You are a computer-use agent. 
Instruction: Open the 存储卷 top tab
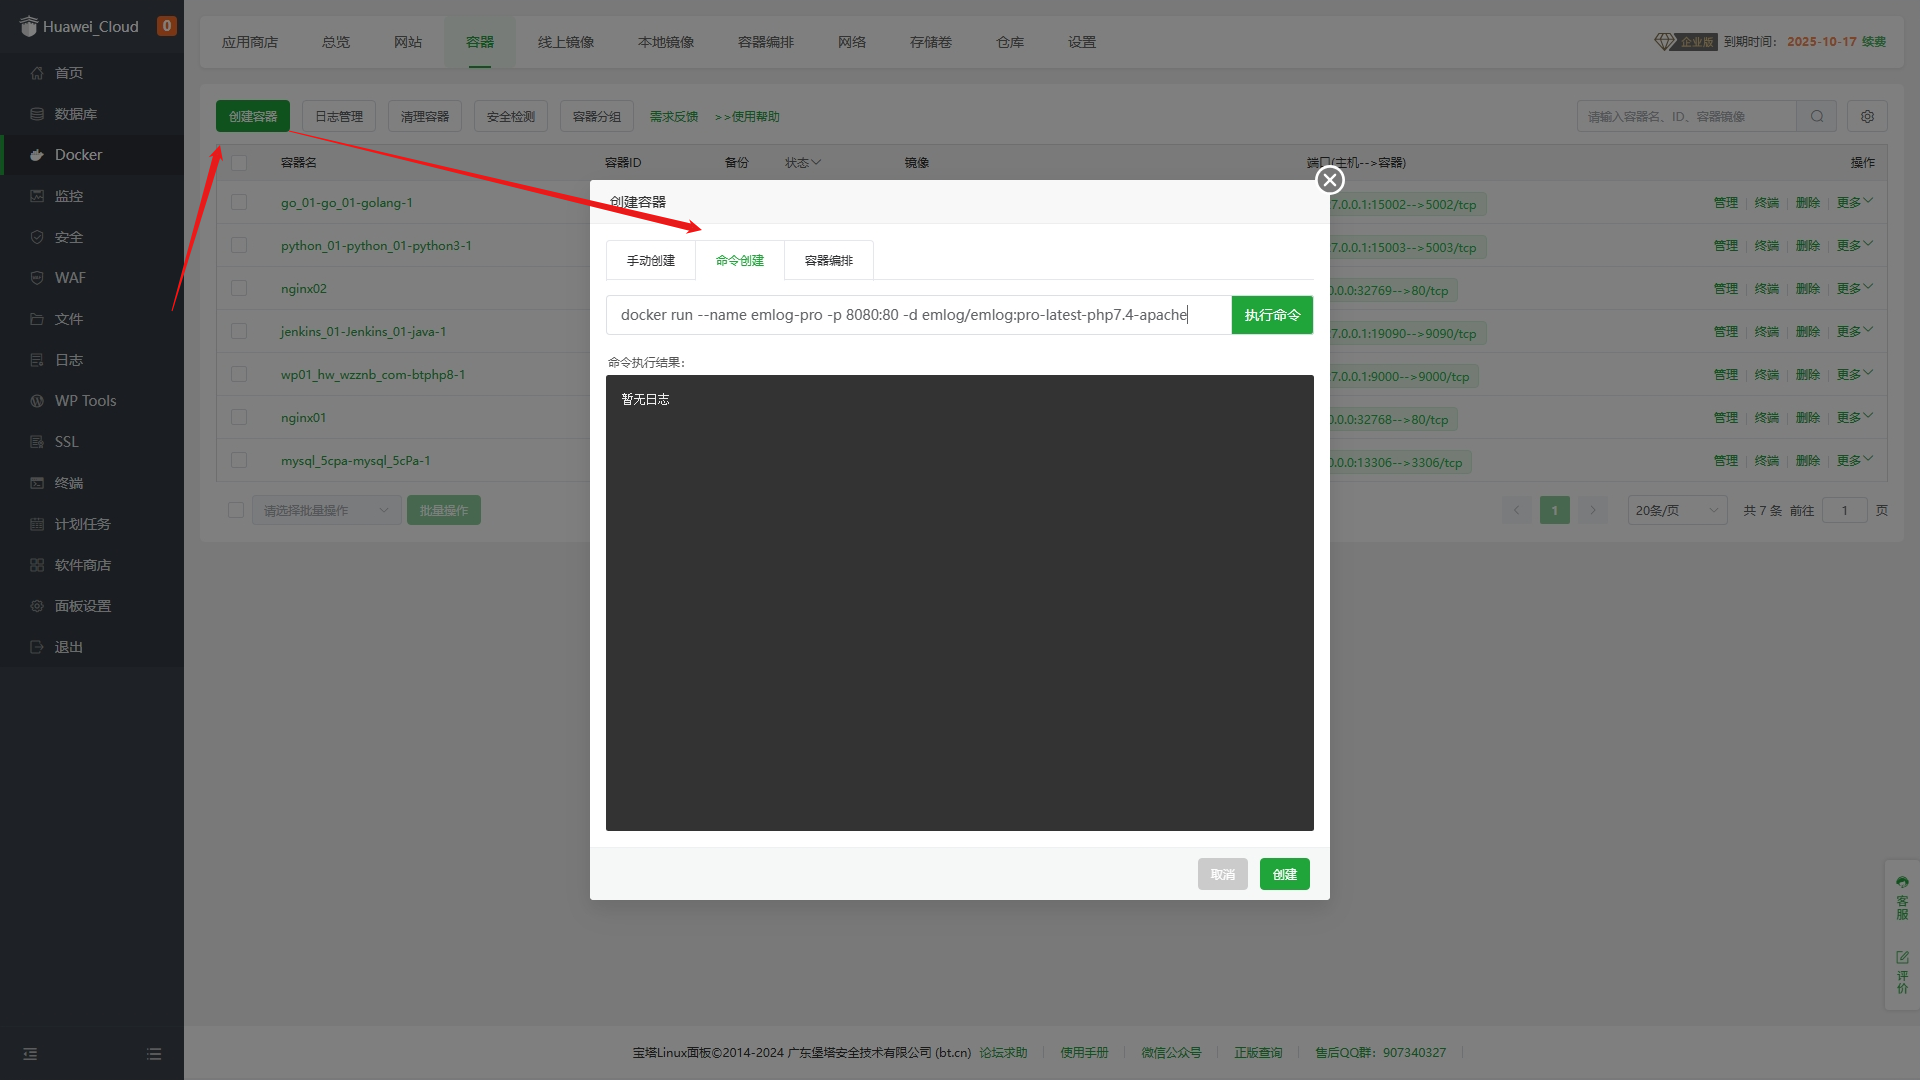pyautogui.click(x=931, y=42)
